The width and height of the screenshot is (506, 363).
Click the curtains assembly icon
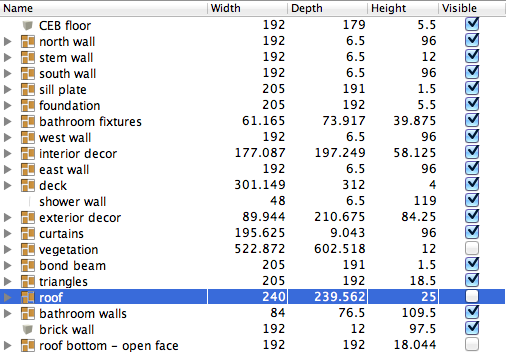tap(28, 234)
